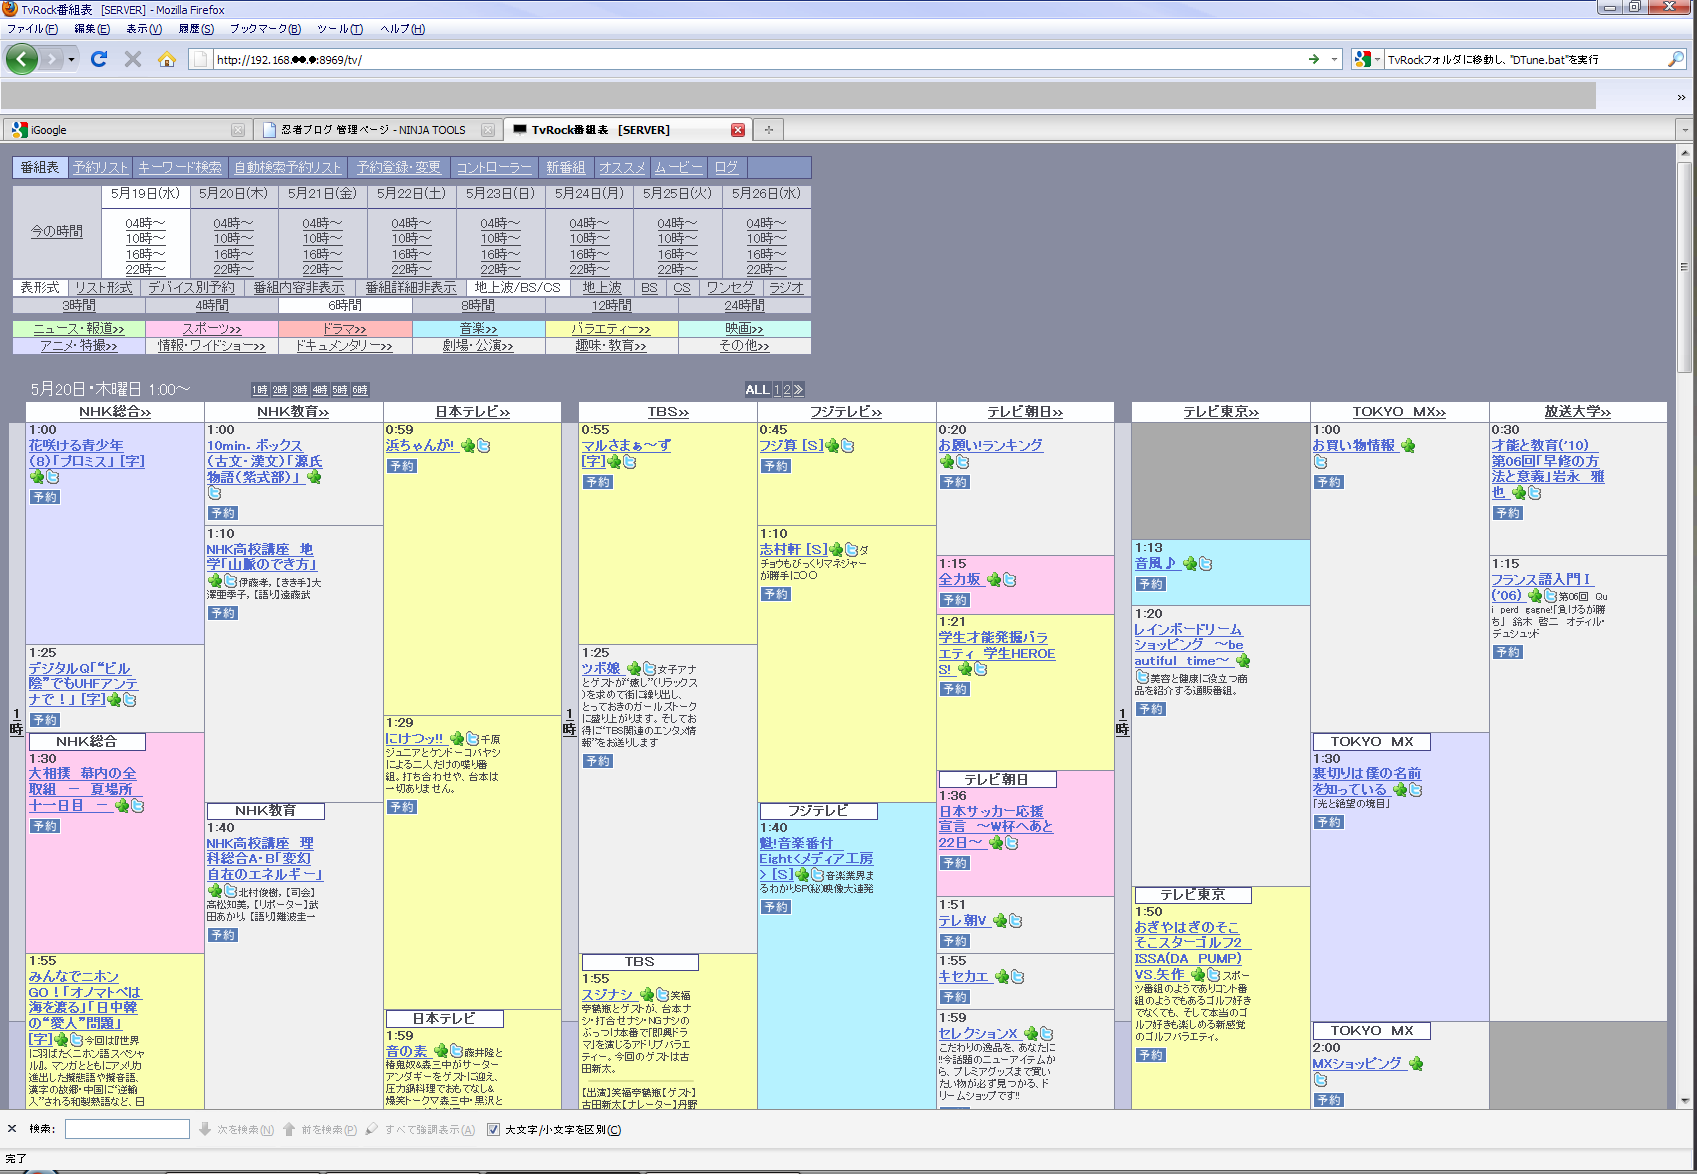Click Twitter bird icon beside 全力坂
The width and height of the screenshot is (1697, 1174).
coord(1010,579)
